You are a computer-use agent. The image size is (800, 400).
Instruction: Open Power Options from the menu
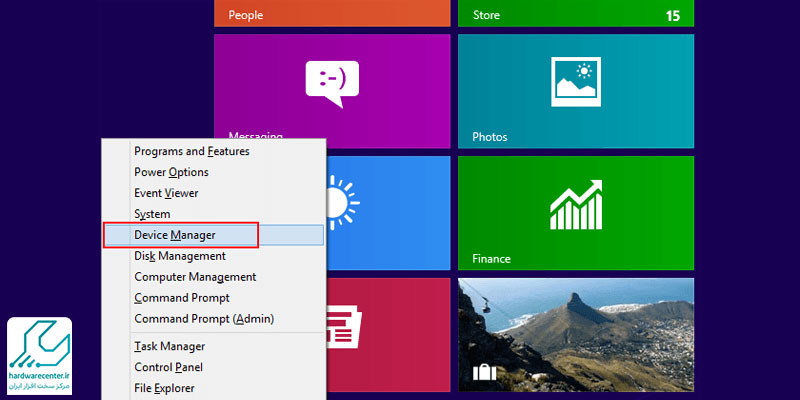tap(171, 172)
